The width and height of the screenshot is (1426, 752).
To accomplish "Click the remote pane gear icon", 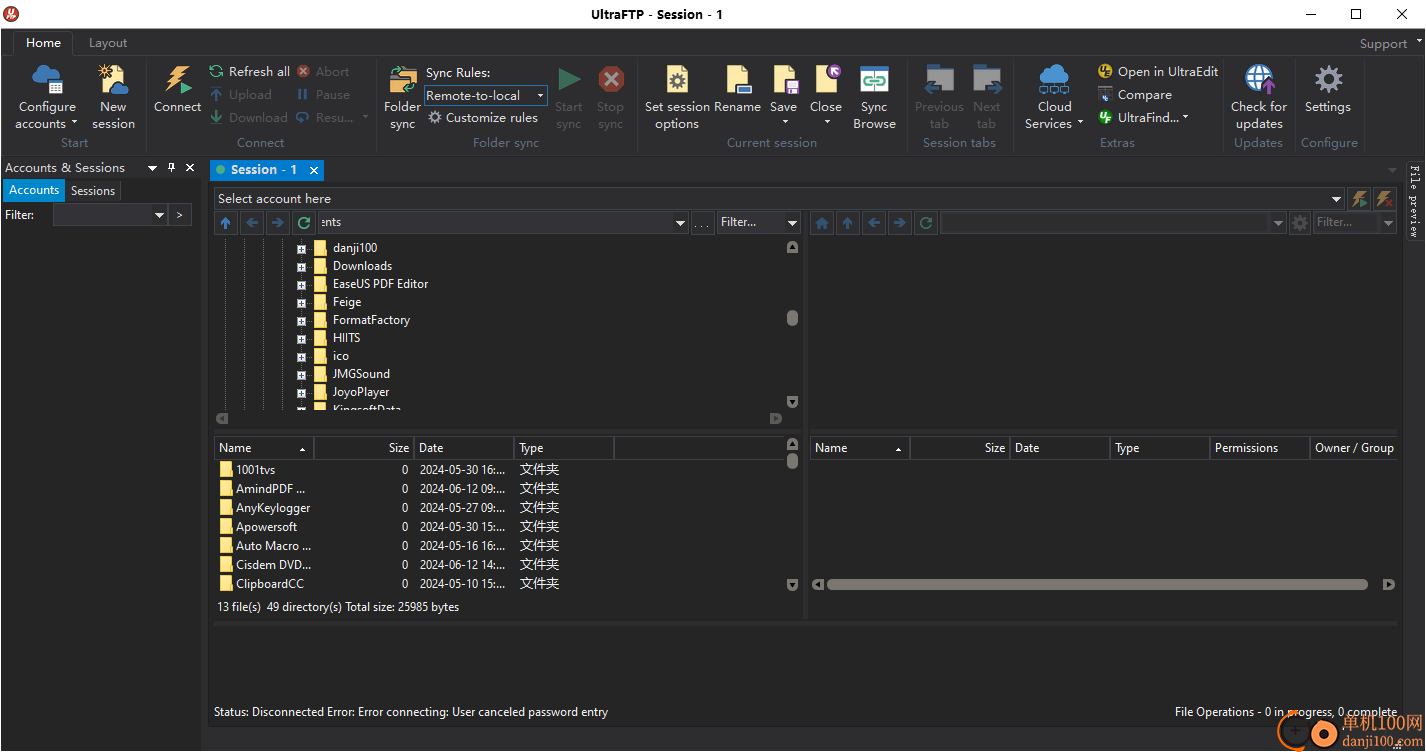I will [x=1299, y=222].
